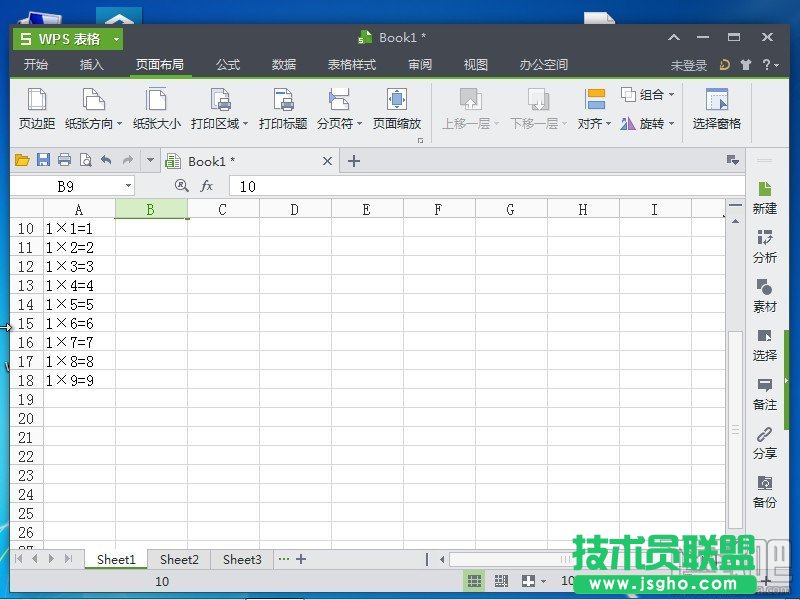Select the 打印标题 (Print Titles) tool
The width and height of the screenshot is (800, 600).
click(284, 108)
